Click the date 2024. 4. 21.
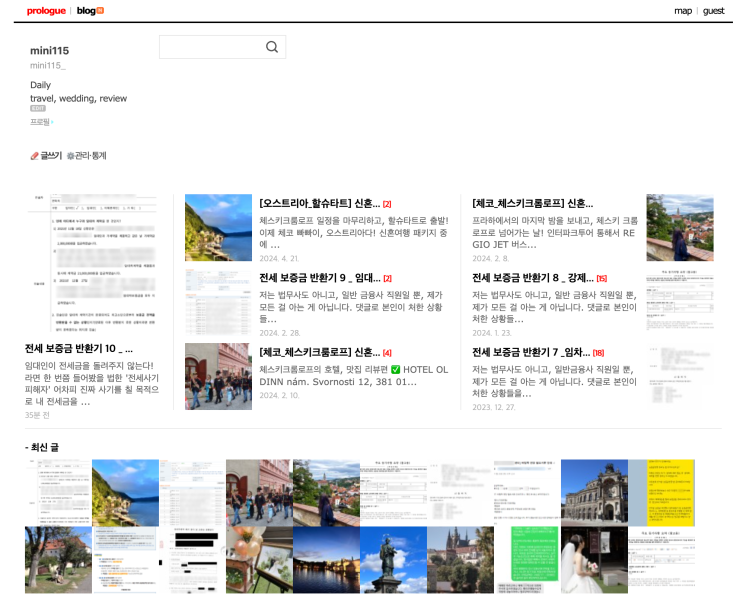Screen dimensions: 743x602 279,258
